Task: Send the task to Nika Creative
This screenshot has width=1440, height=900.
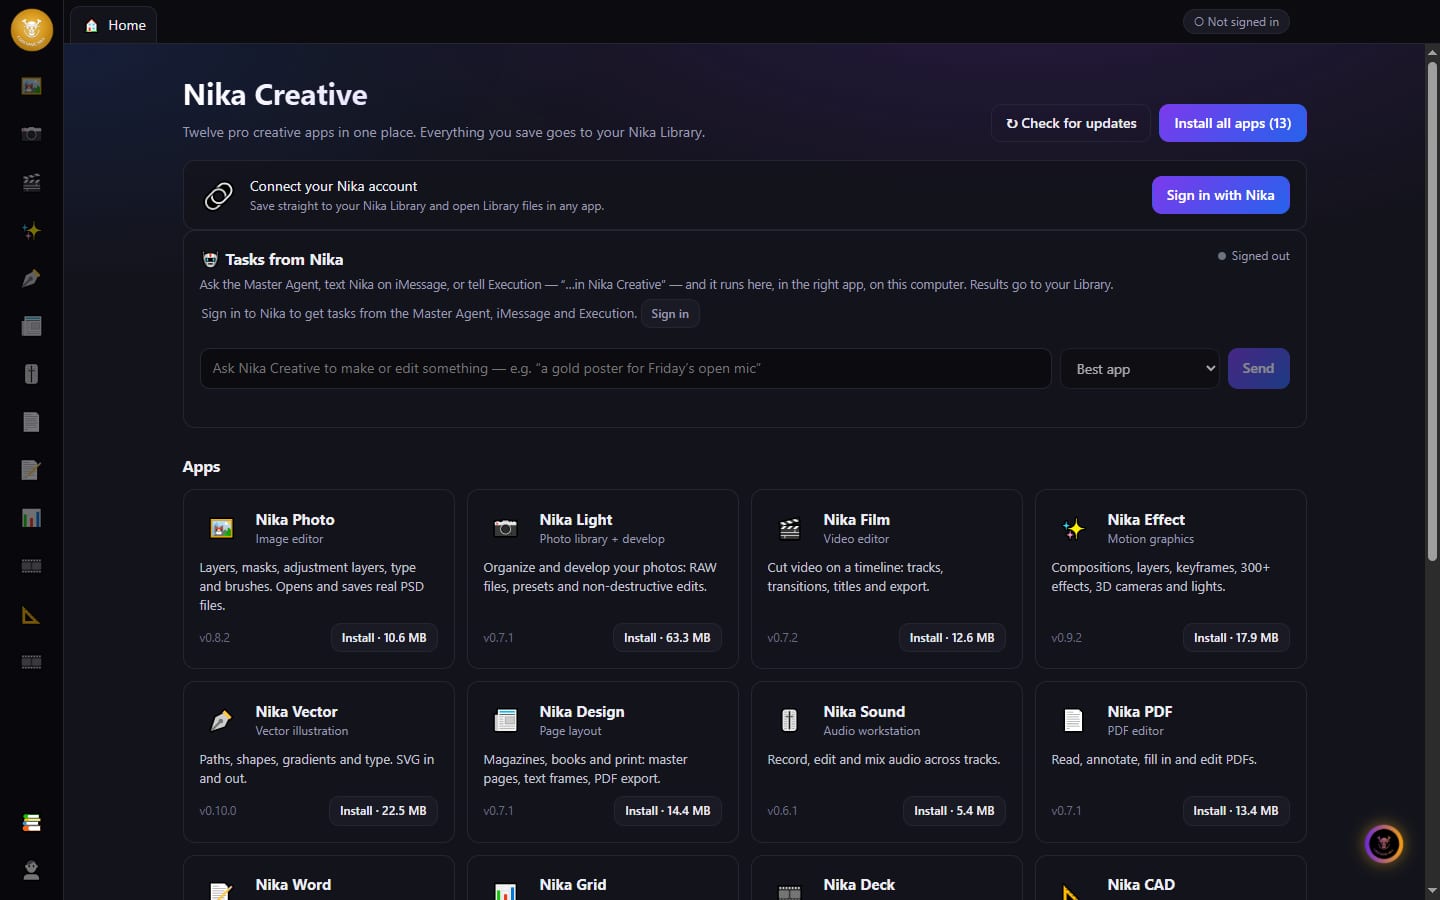Action: click(1258, 368)
